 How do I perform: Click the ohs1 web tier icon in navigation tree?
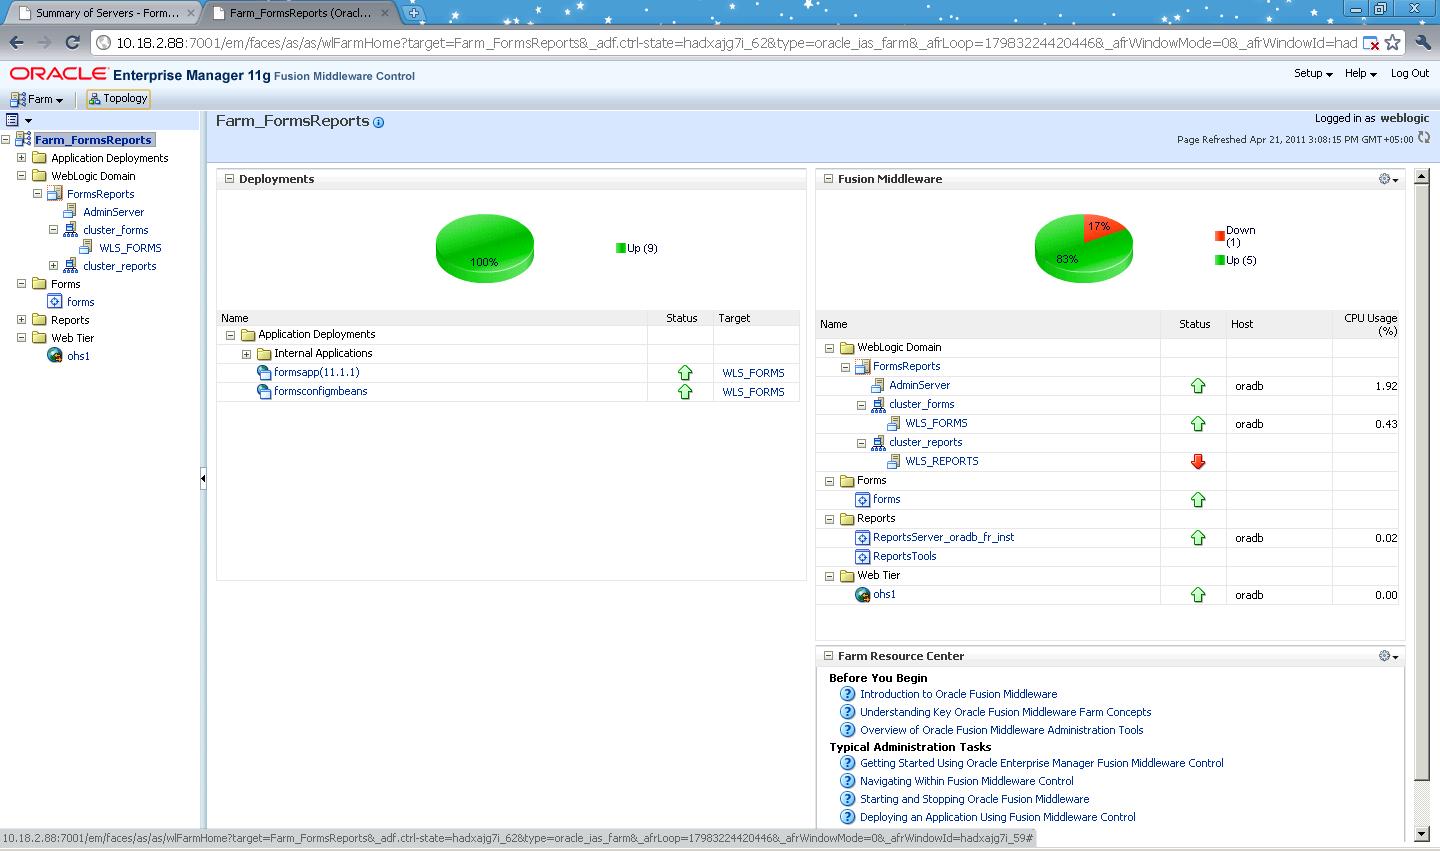click(55, 356)
